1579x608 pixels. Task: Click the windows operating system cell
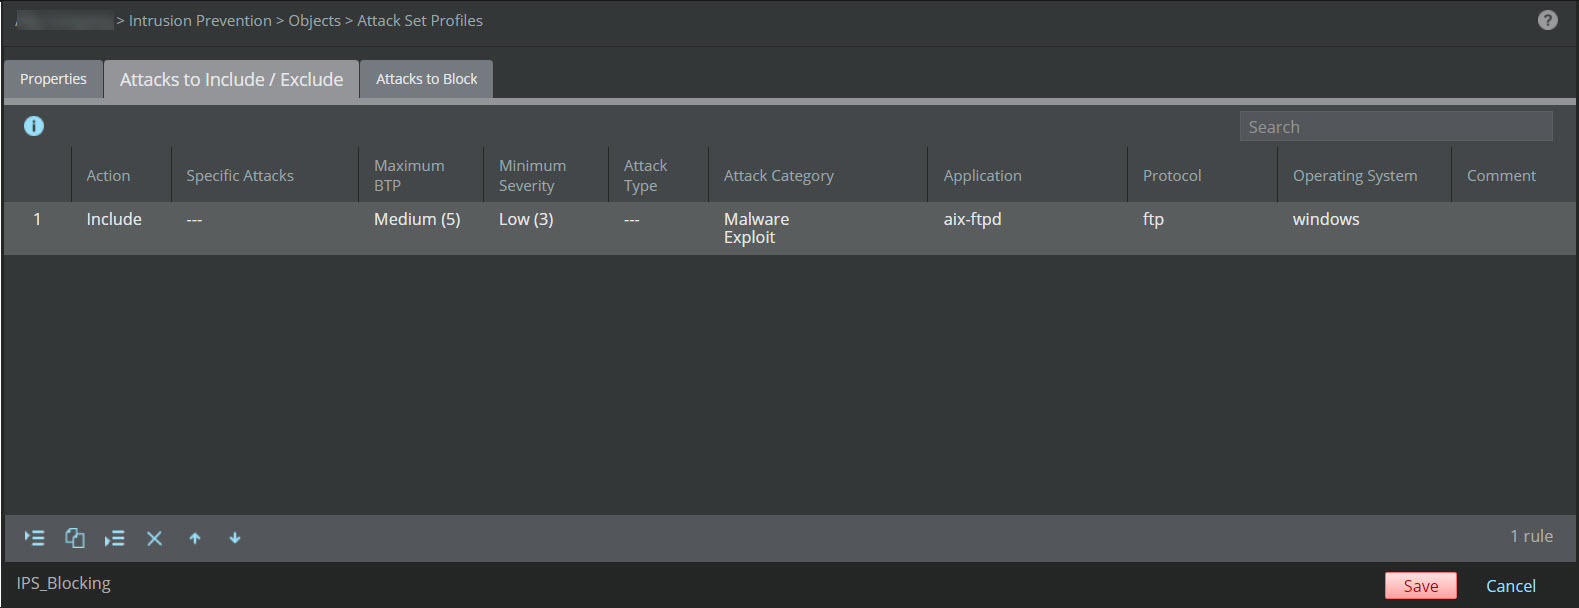click(1326, 219)
